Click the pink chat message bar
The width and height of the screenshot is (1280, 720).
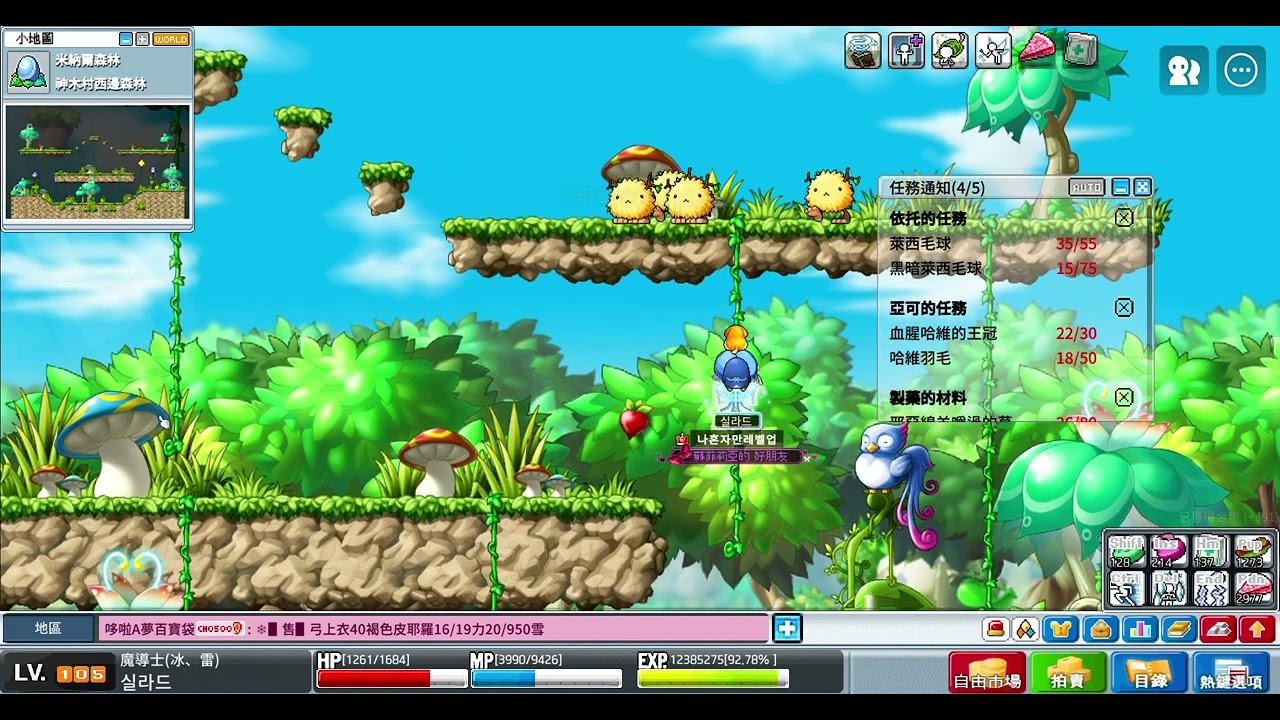tap(433, 629)
